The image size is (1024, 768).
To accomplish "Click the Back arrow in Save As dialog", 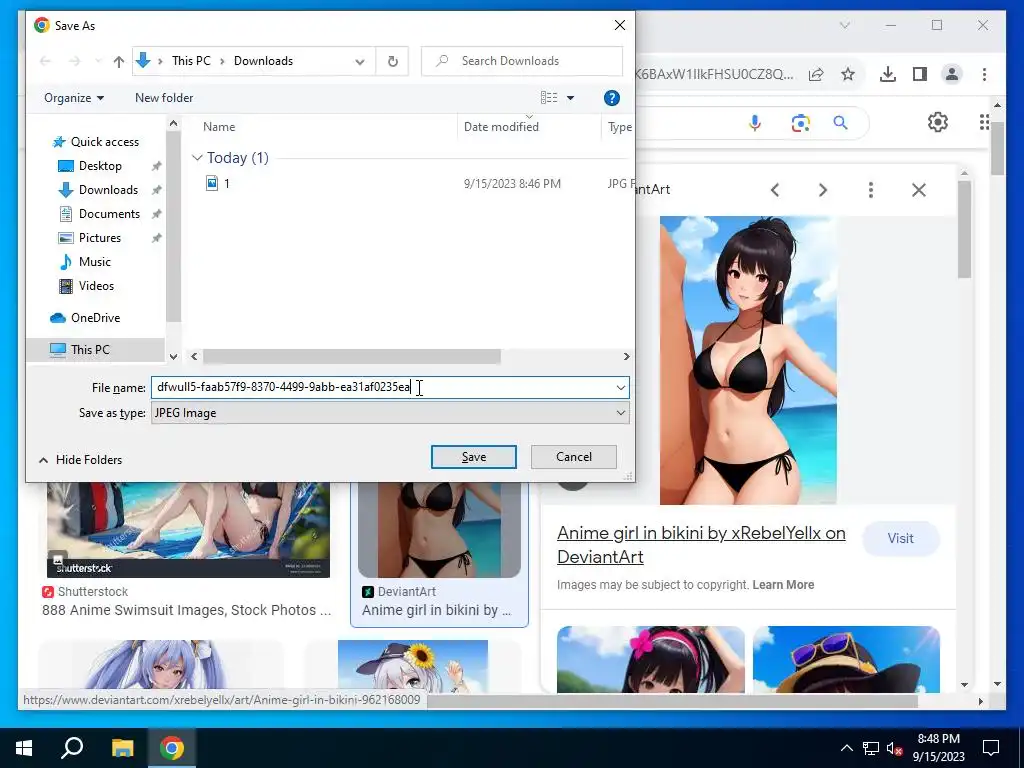I will 45,61.
